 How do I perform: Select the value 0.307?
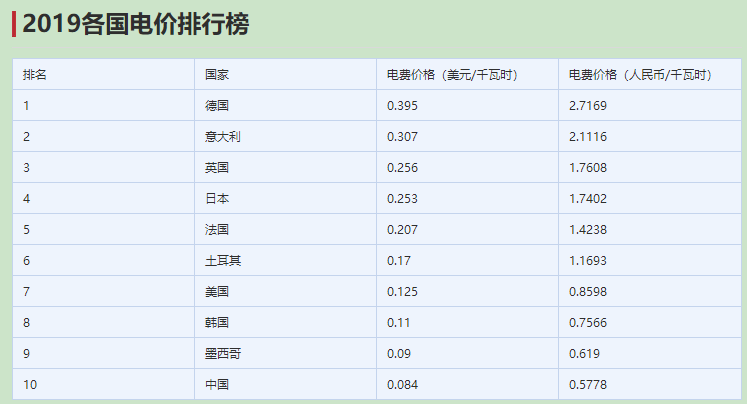[x=402, y=137]
